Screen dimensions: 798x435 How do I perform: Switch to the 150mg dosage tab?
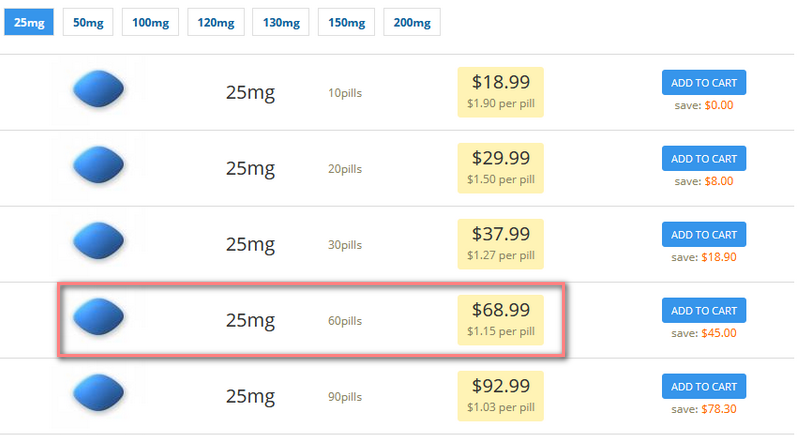[x=346, y=22]
